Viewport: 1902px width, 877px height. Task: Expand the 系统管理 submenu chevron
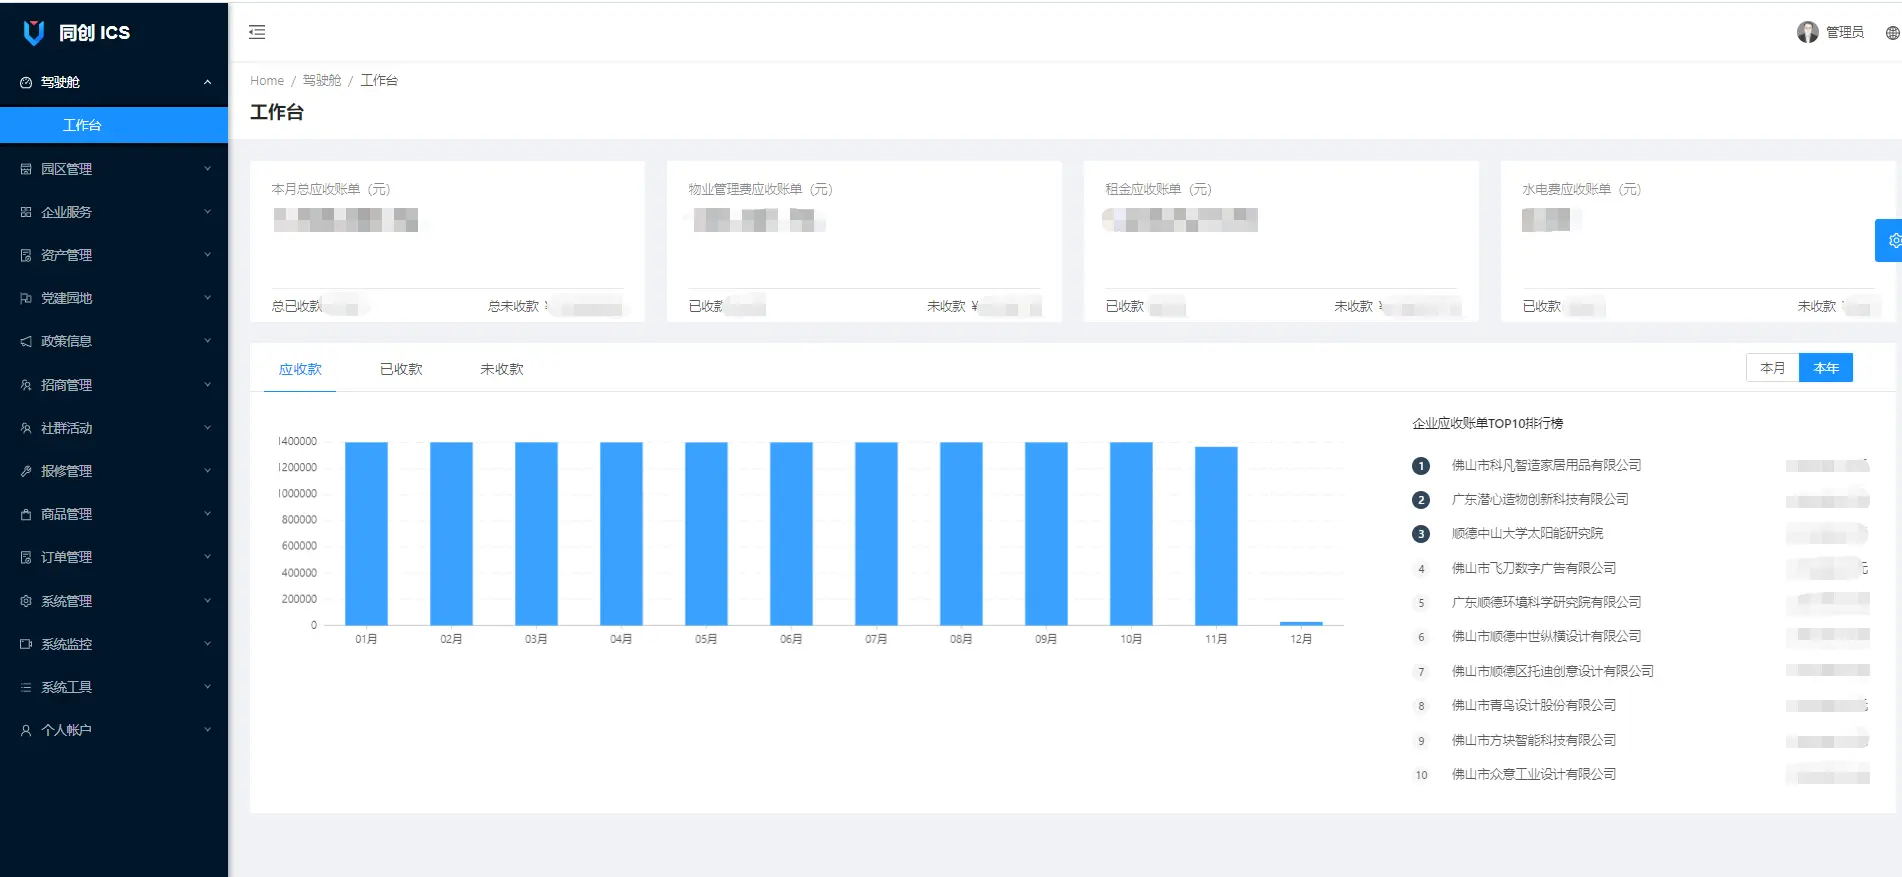(207, 600)
